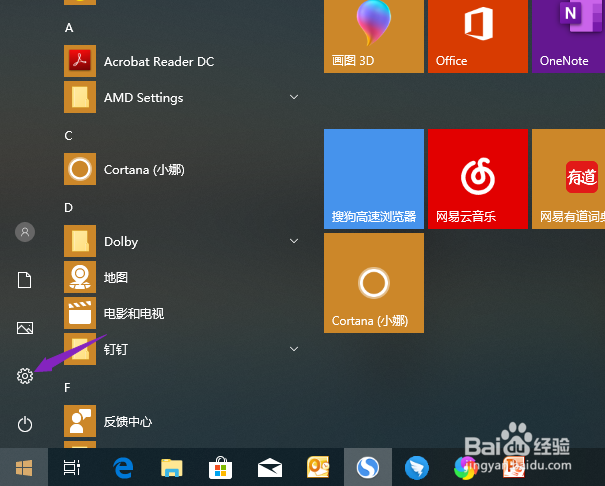Switch to Sogou browser on the taskbar

pyautogui.click(x=368, y=467)
